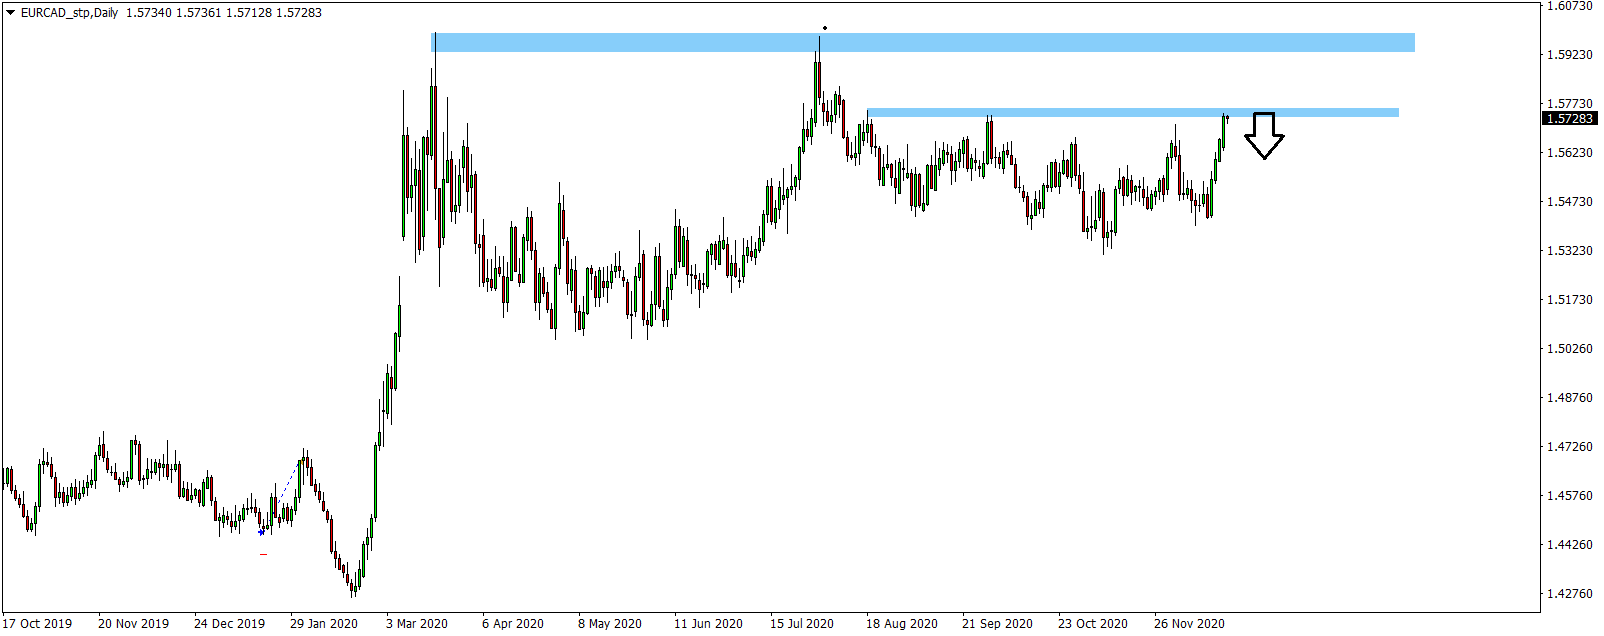Screen dimensions: 1604x636
Task: Click the 26 Nov 2020 date label
Action: [x=1189, y=624]
